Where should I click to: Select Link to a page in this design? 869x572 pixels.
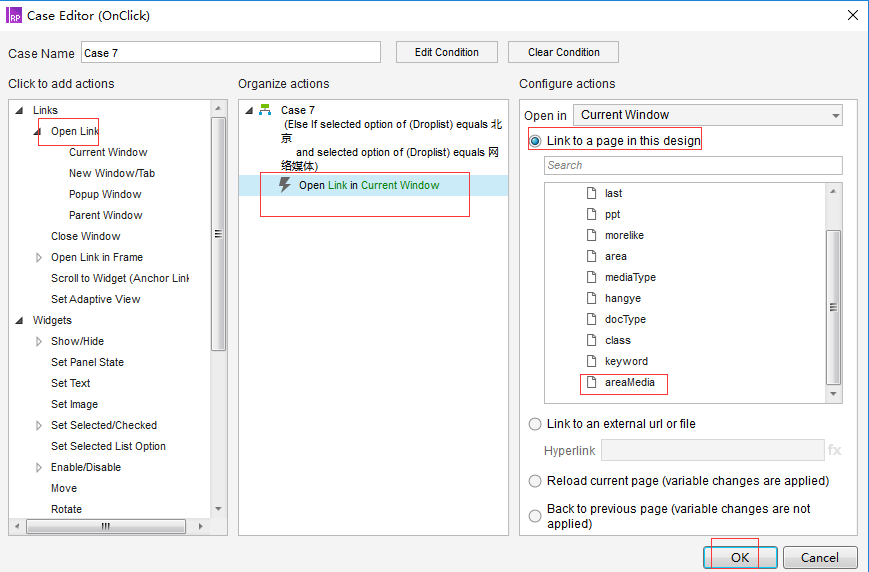click(535, 141)
